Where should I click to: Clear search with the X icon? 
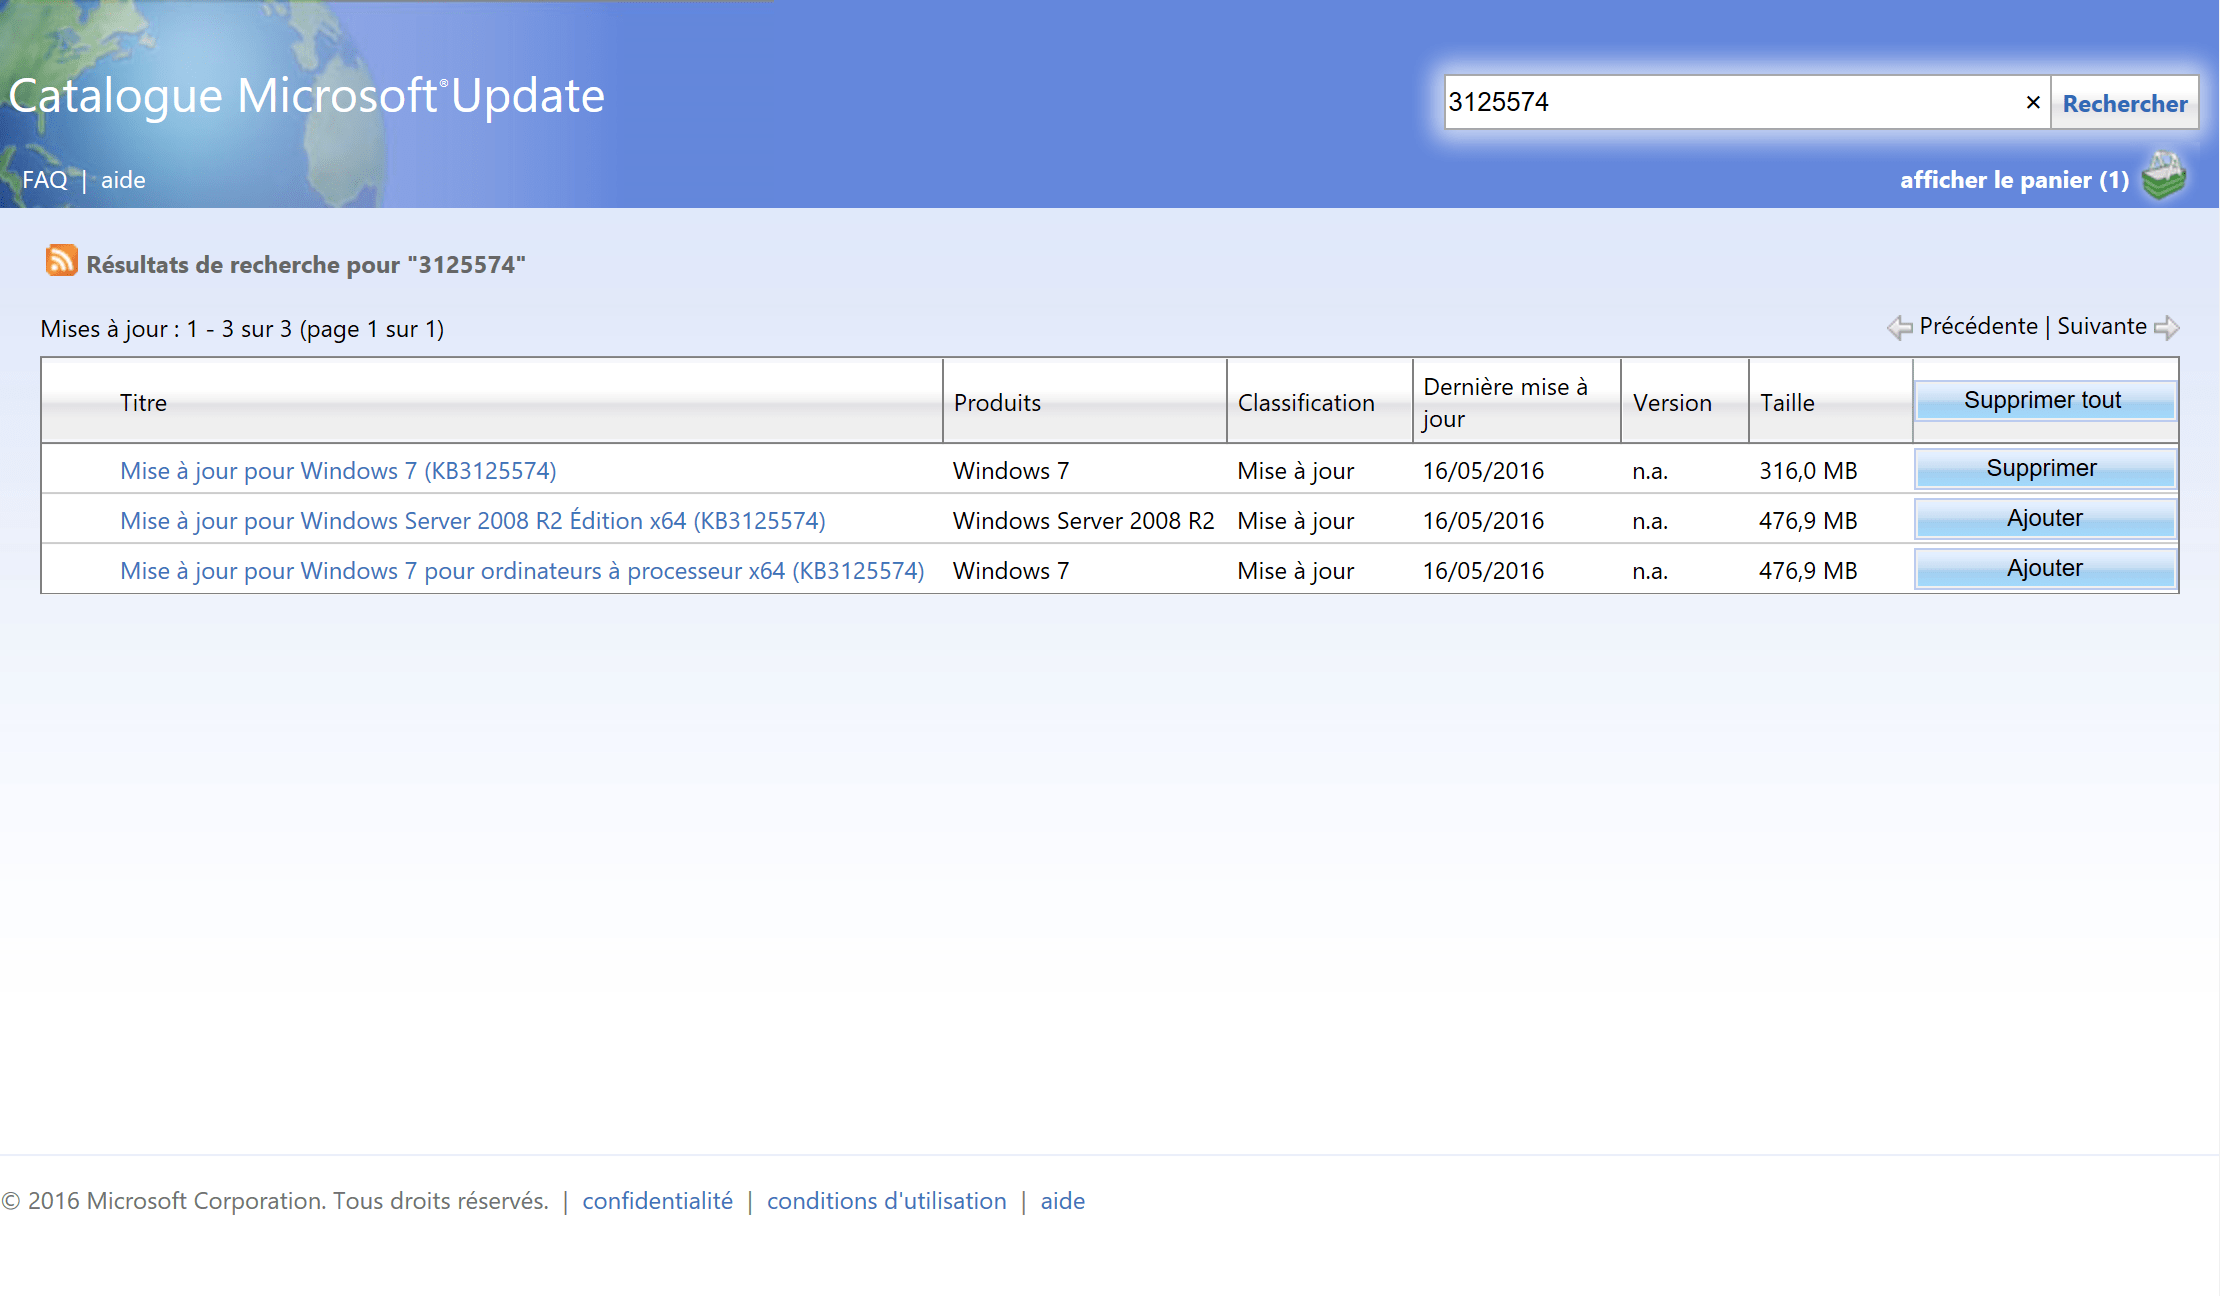point(2033,102)
